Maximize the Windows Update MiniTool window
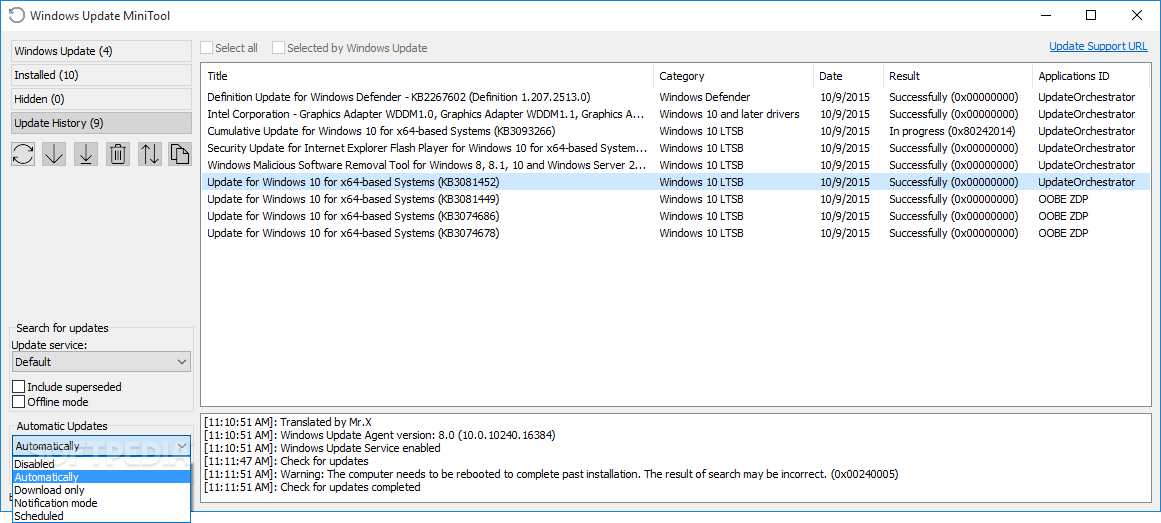The height and width of the screenshot is (523, 1161). pyautogui.click(x=1091, y=15)
